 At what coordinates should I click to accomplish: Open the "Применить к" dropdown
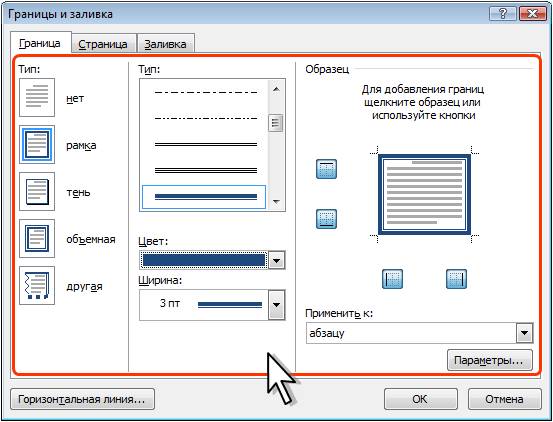[x=524, y=333]
